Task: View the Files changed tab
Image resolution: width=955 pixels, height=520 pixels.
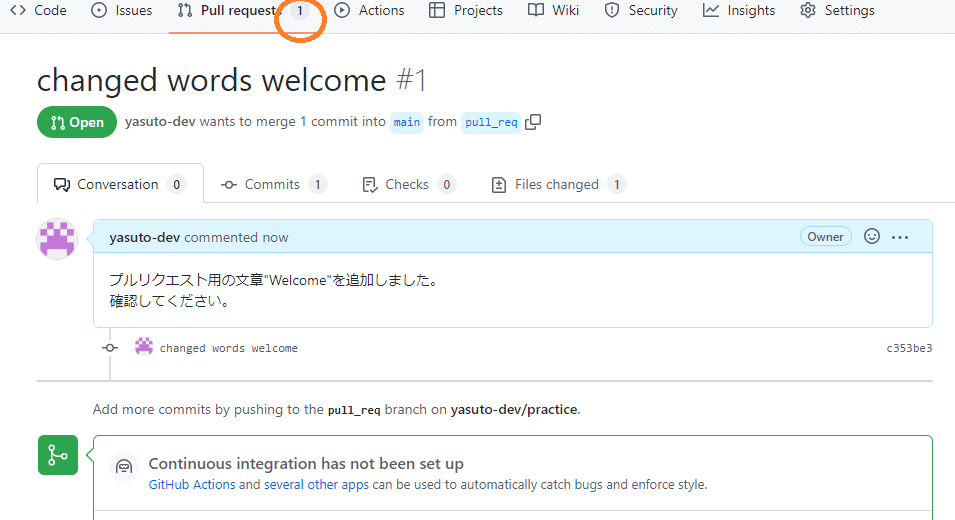Action: [559, 184]
